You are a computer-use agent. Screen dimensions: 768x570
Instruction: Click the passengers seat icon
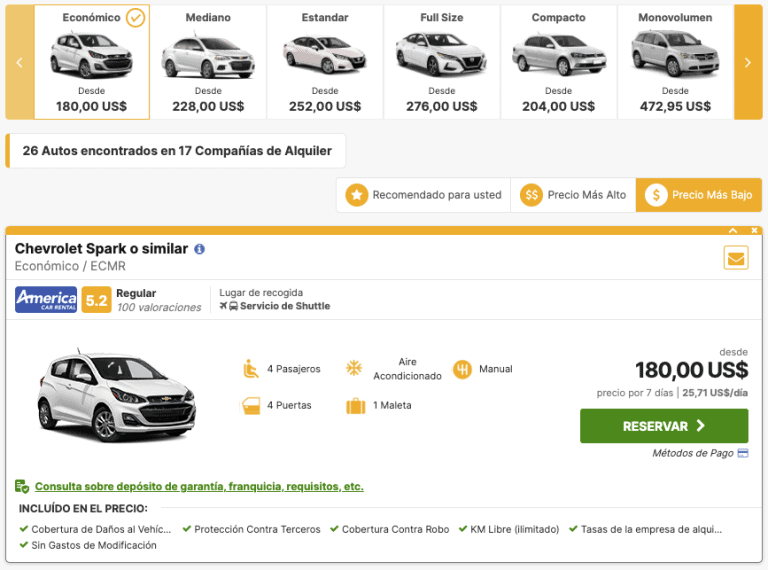pos(251,369)
